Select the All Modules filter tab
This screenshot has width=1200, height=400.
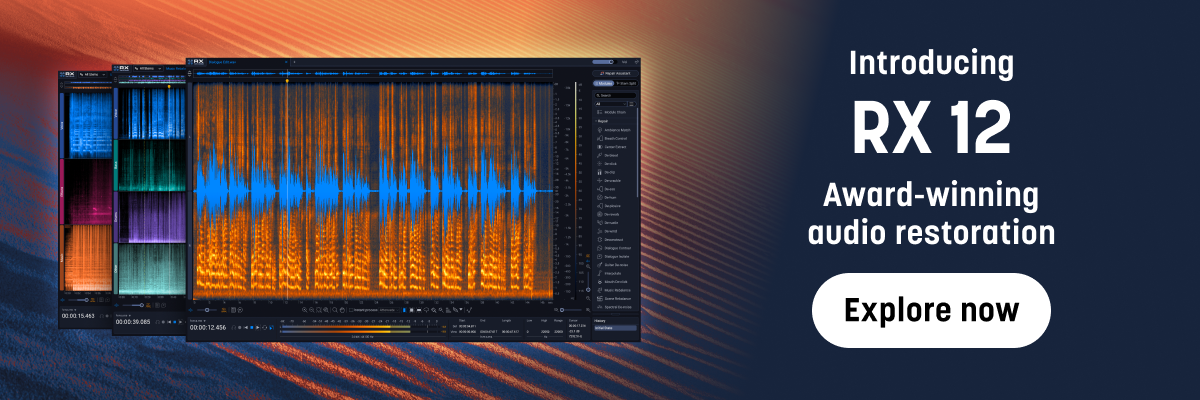pos(603,83)
